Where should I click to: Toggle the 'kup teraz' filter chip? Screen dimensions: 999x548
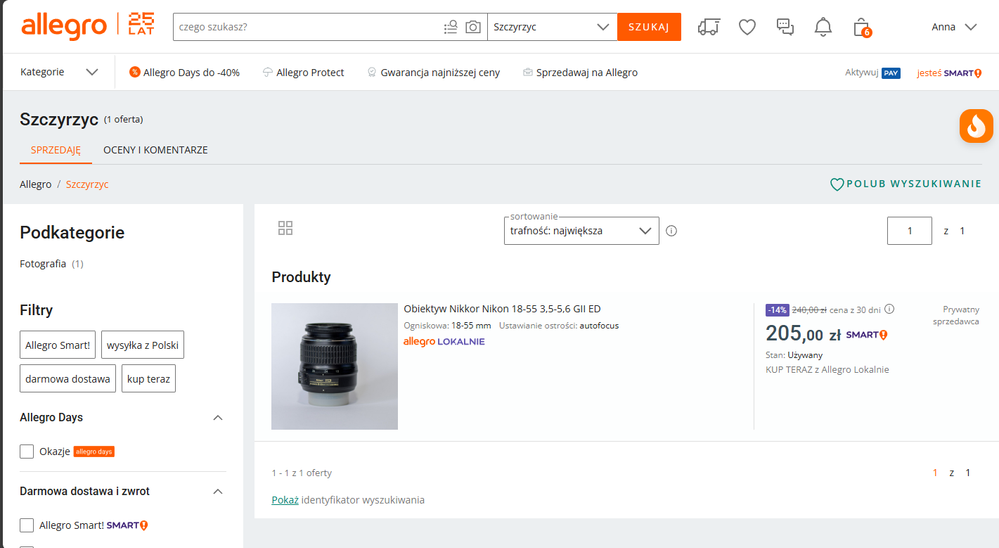(148, 379)
